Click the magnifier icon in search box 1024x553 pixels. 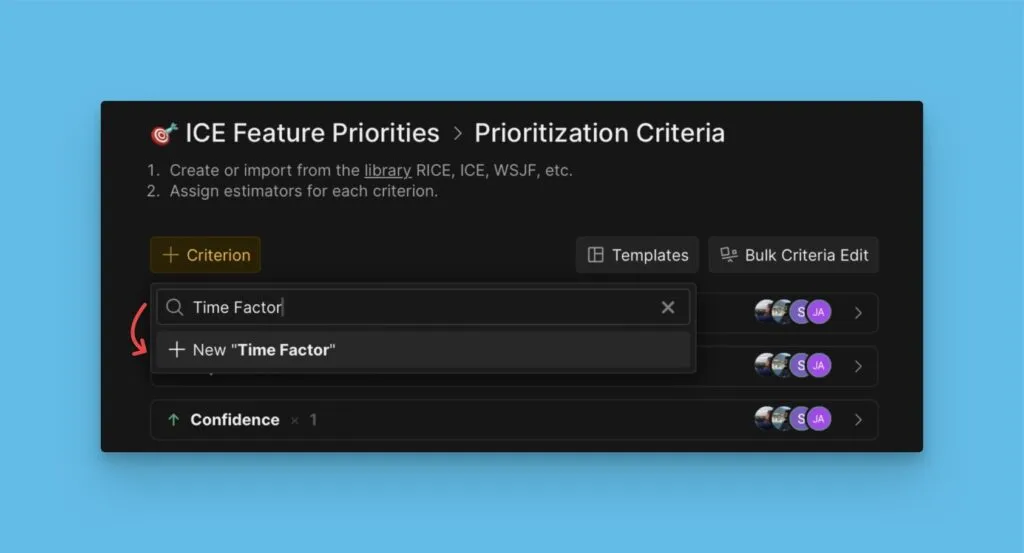175,307
